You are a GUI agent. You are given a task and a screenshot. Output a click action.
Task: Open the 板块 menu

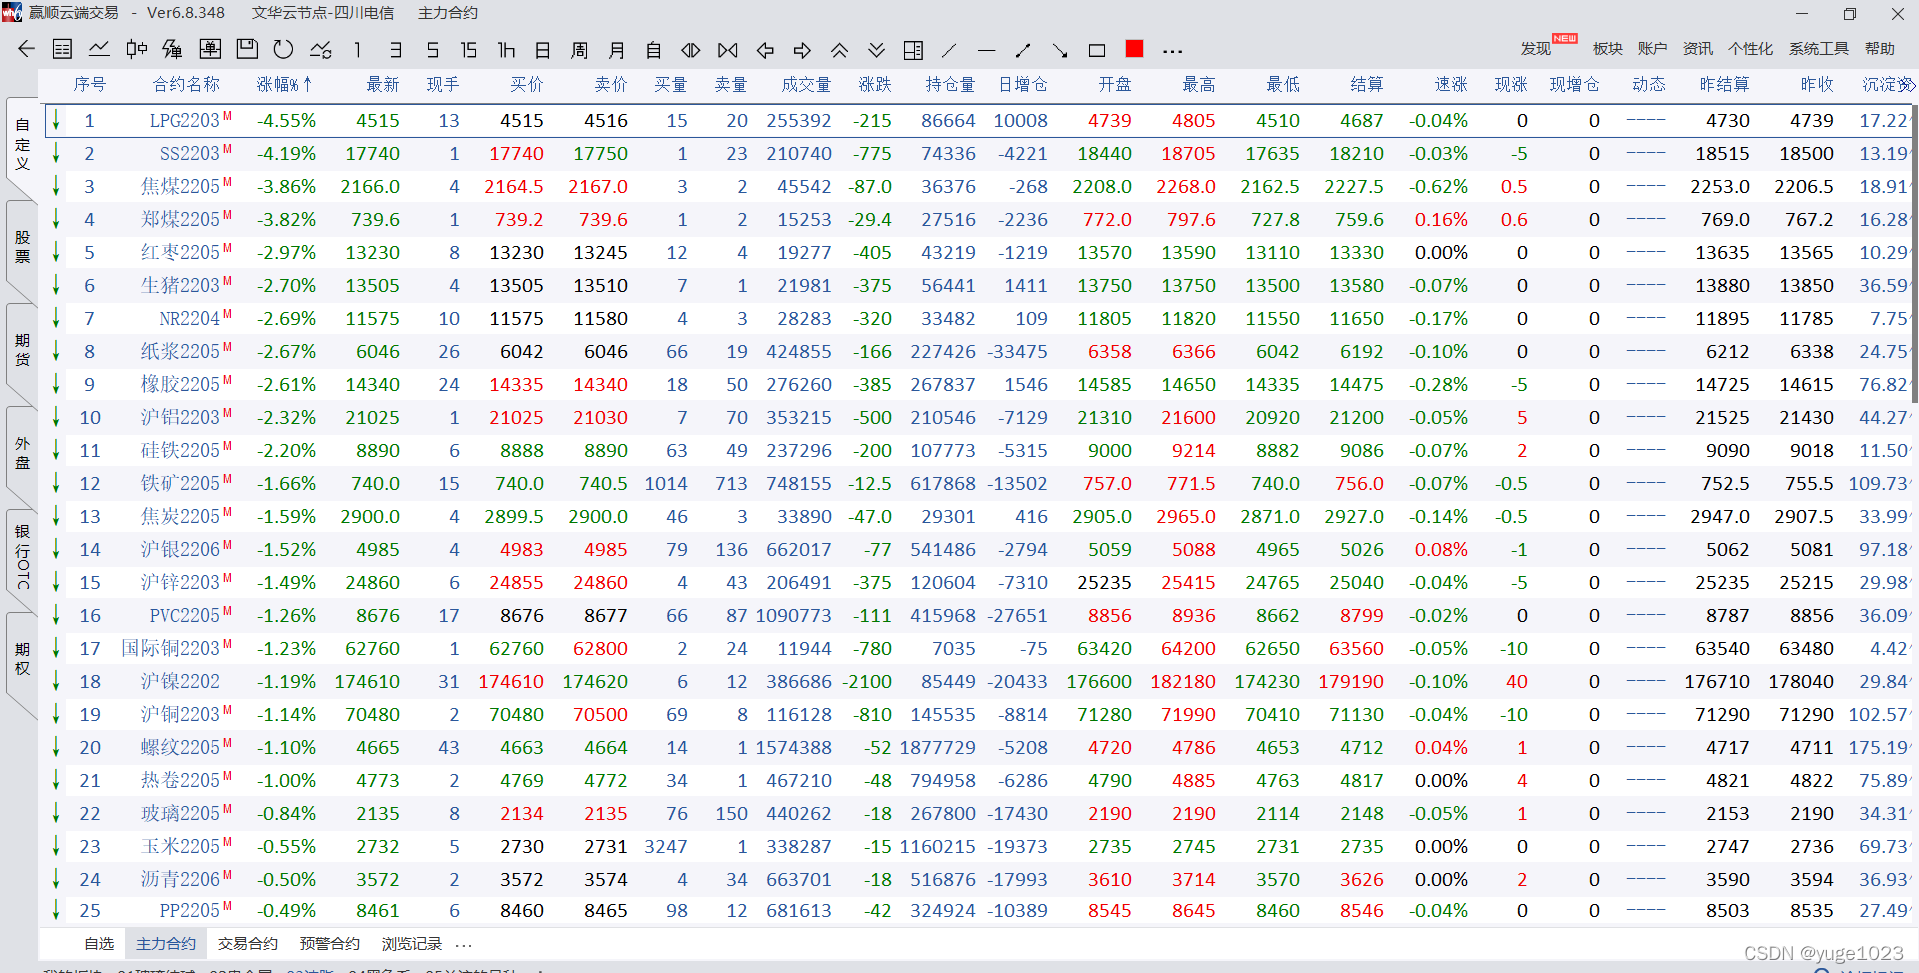[1607, 48]
